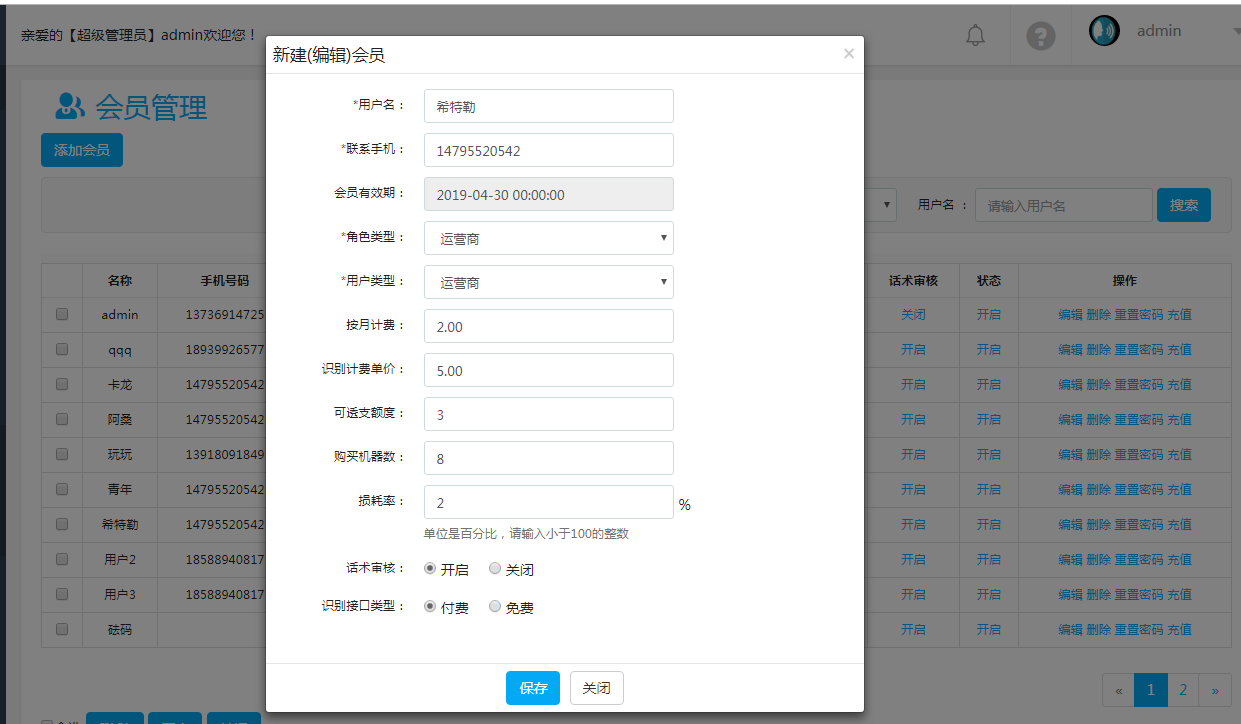Expand the 用户类型 dropdown

[548, 282]
